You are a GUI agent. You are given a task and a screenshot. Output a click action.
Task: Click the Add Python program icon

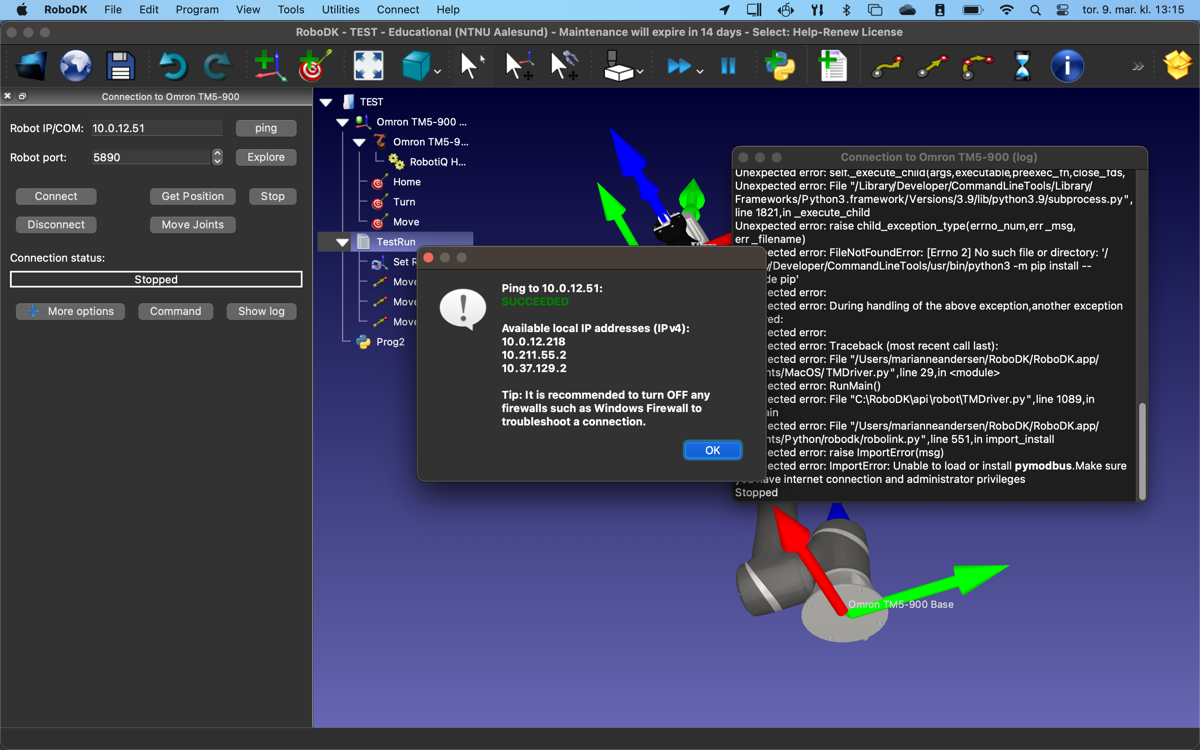pyautogui.click(x=779, y=67)
